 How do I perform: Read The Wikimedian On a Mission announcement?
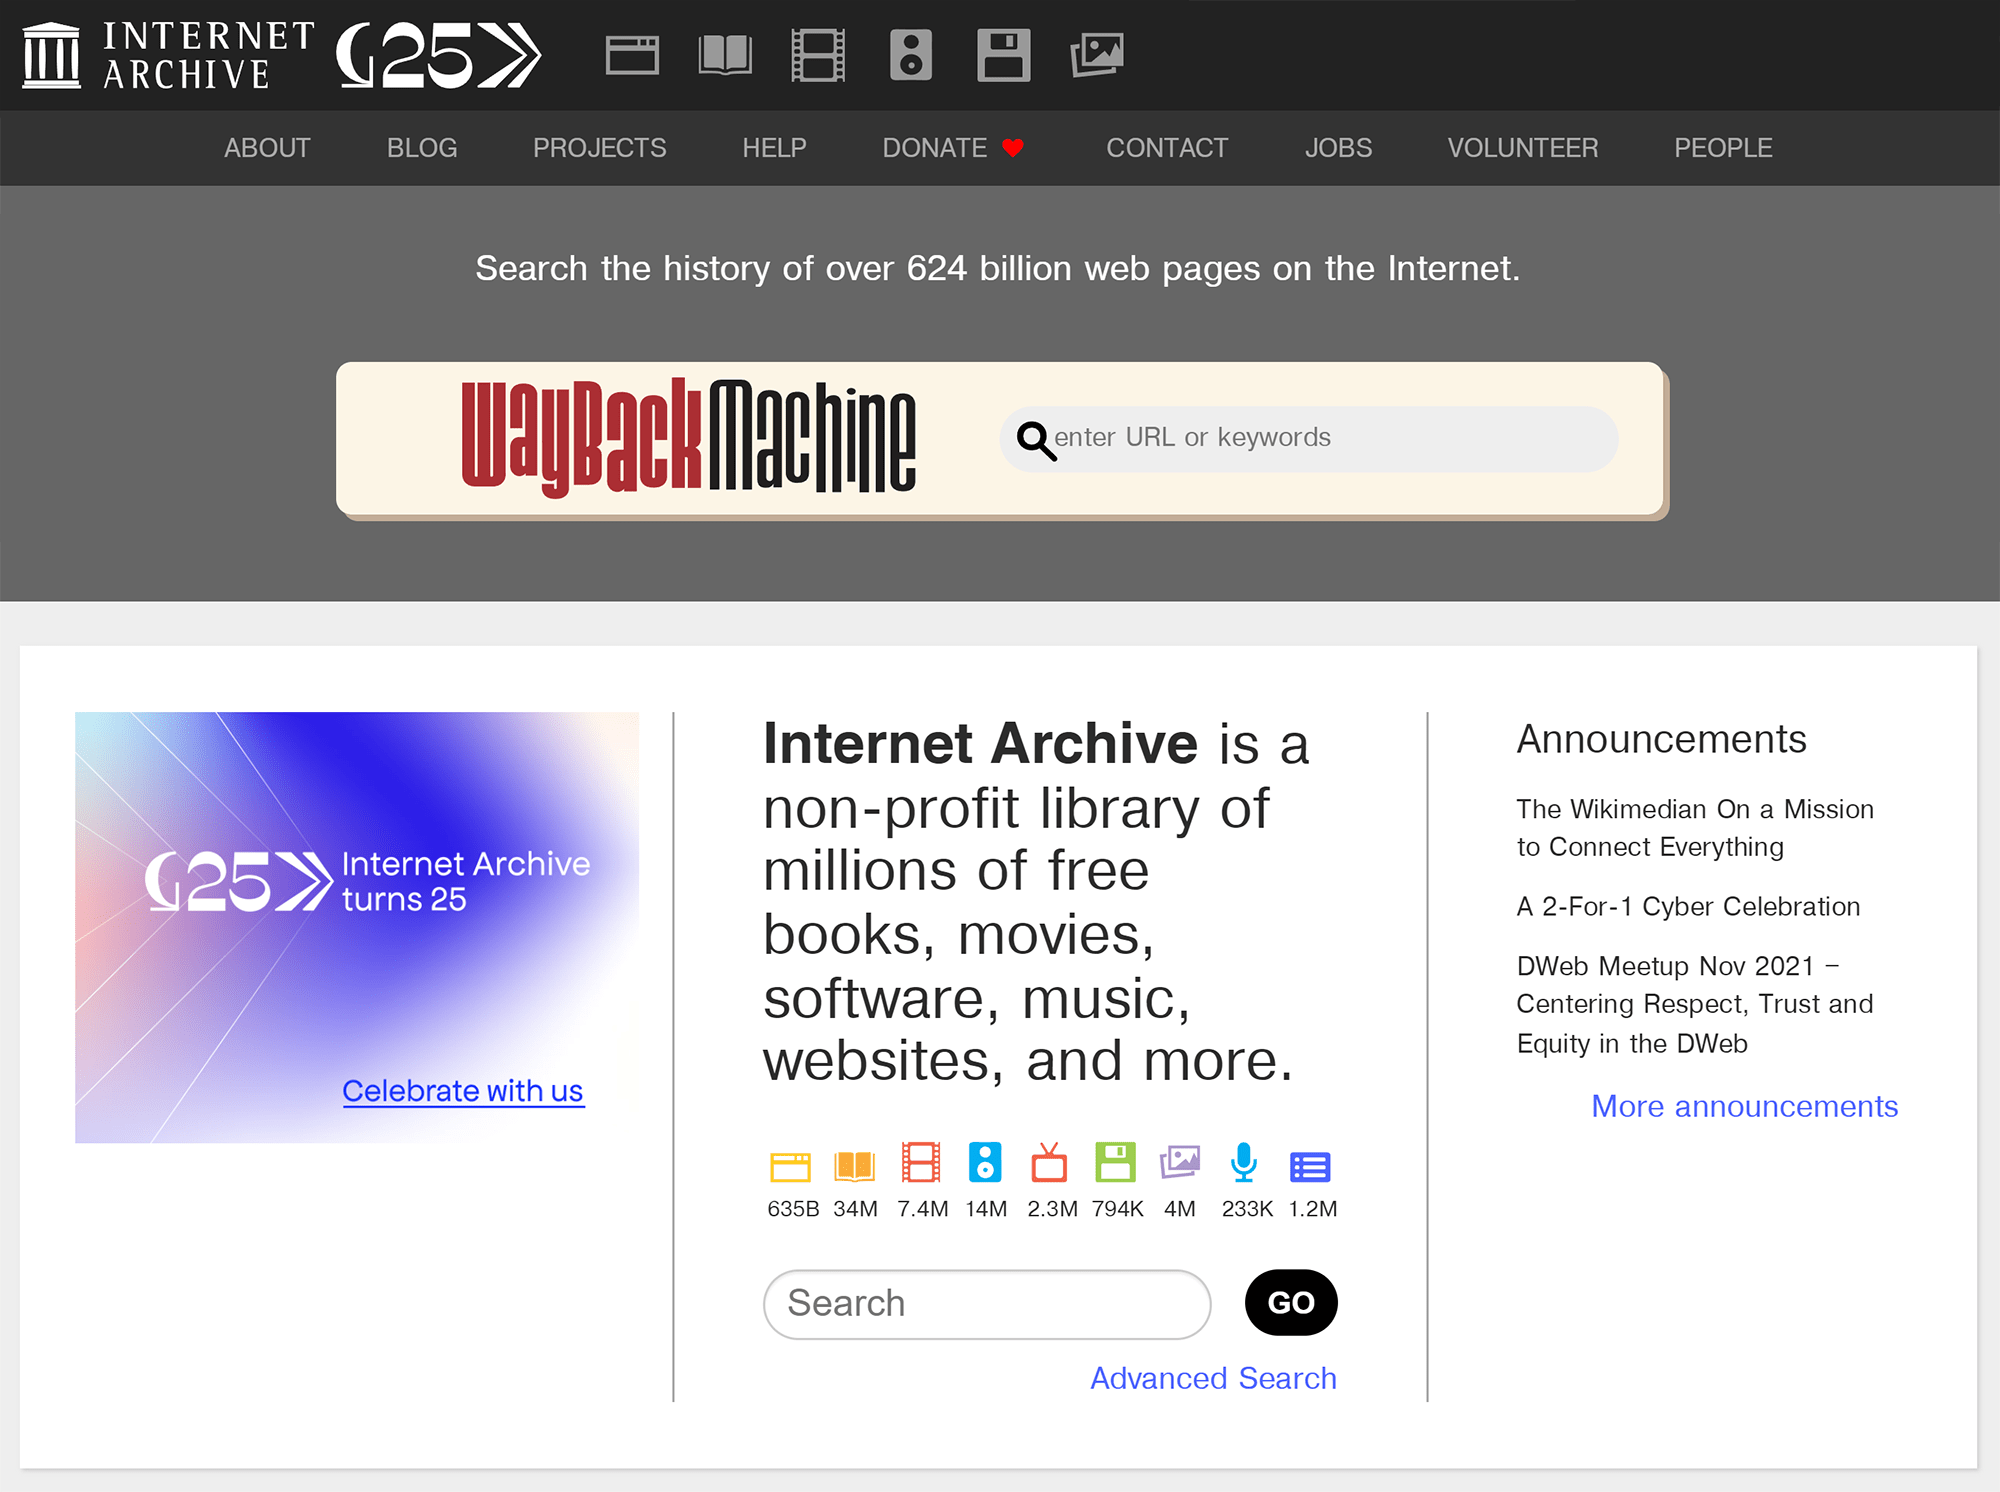1695,828
